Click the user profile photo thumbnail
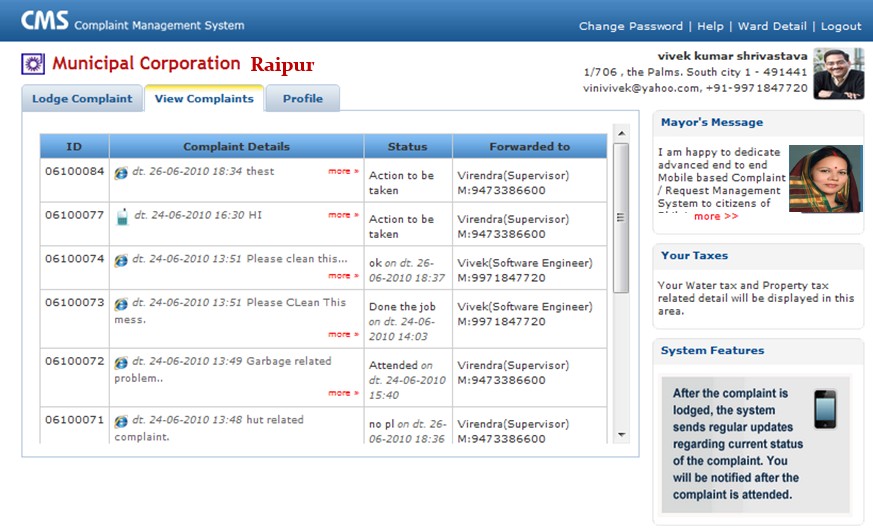Screen dimensions: 873x529 [x=838, y=73]
